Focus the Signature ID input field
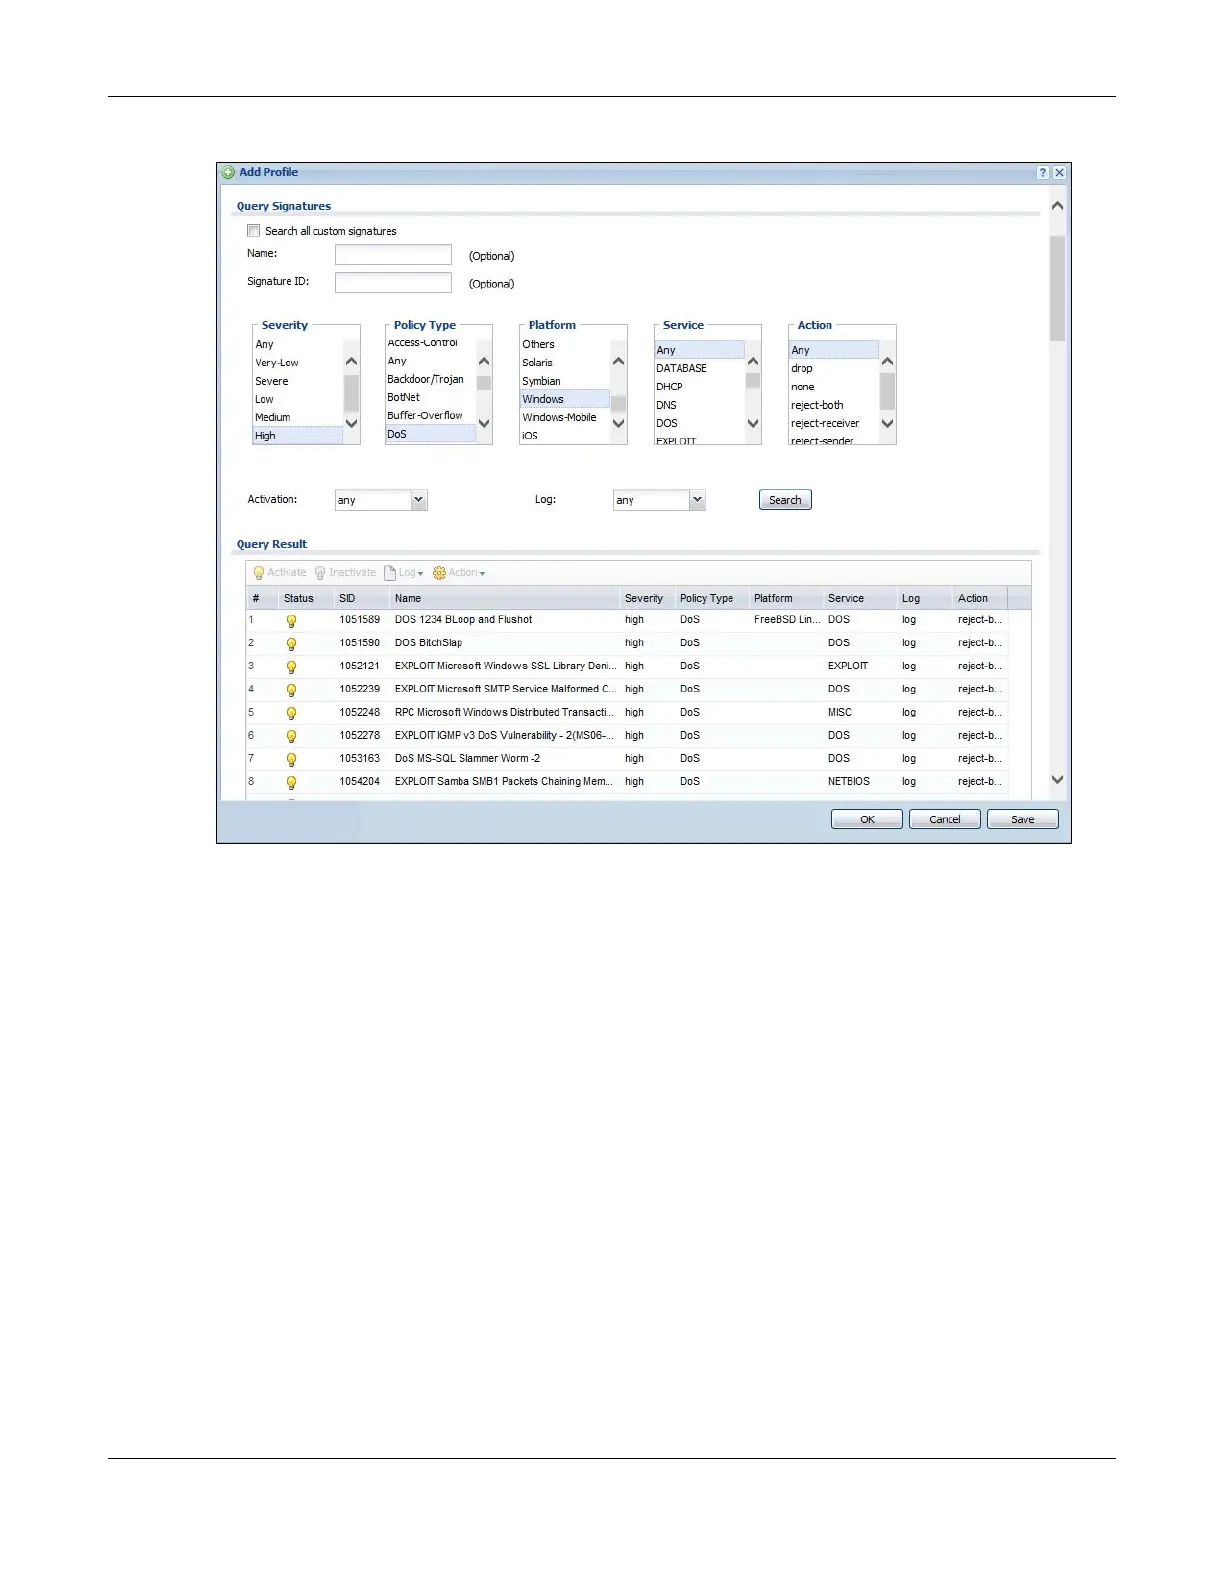 [x=393, y=283]
